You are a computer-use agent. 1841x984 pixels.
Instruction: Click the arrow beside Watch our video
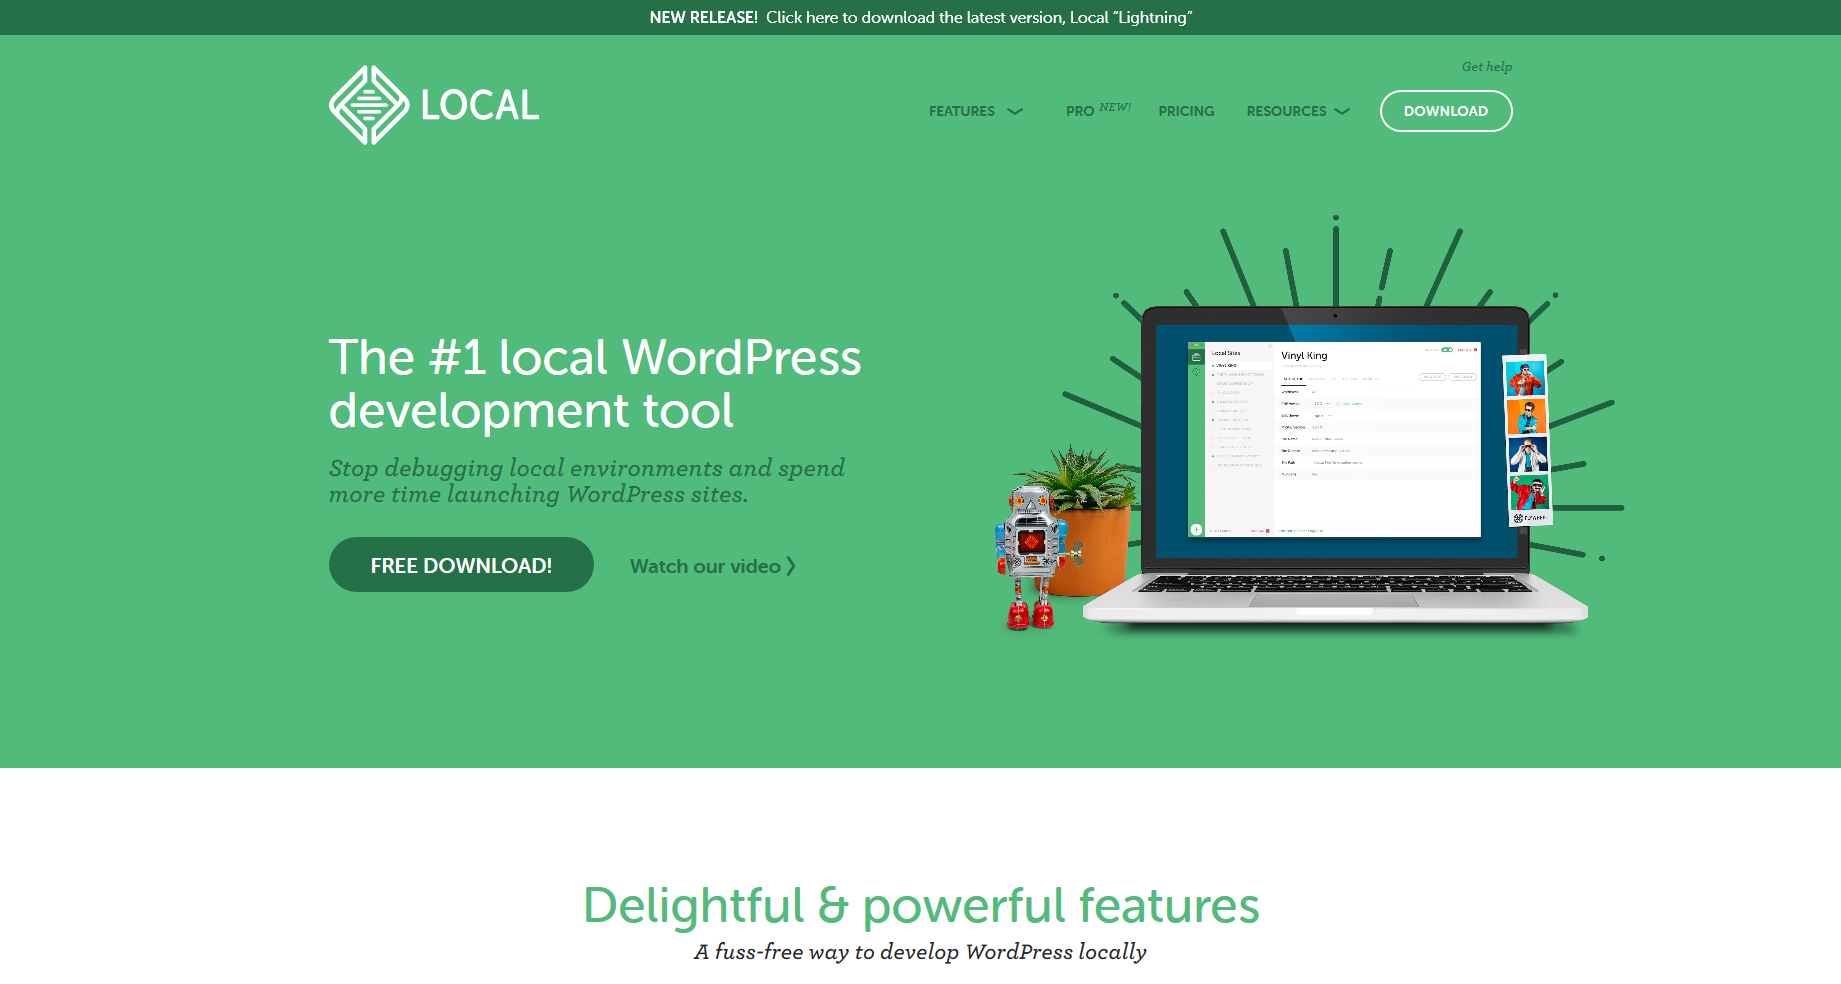click(791, 566)
